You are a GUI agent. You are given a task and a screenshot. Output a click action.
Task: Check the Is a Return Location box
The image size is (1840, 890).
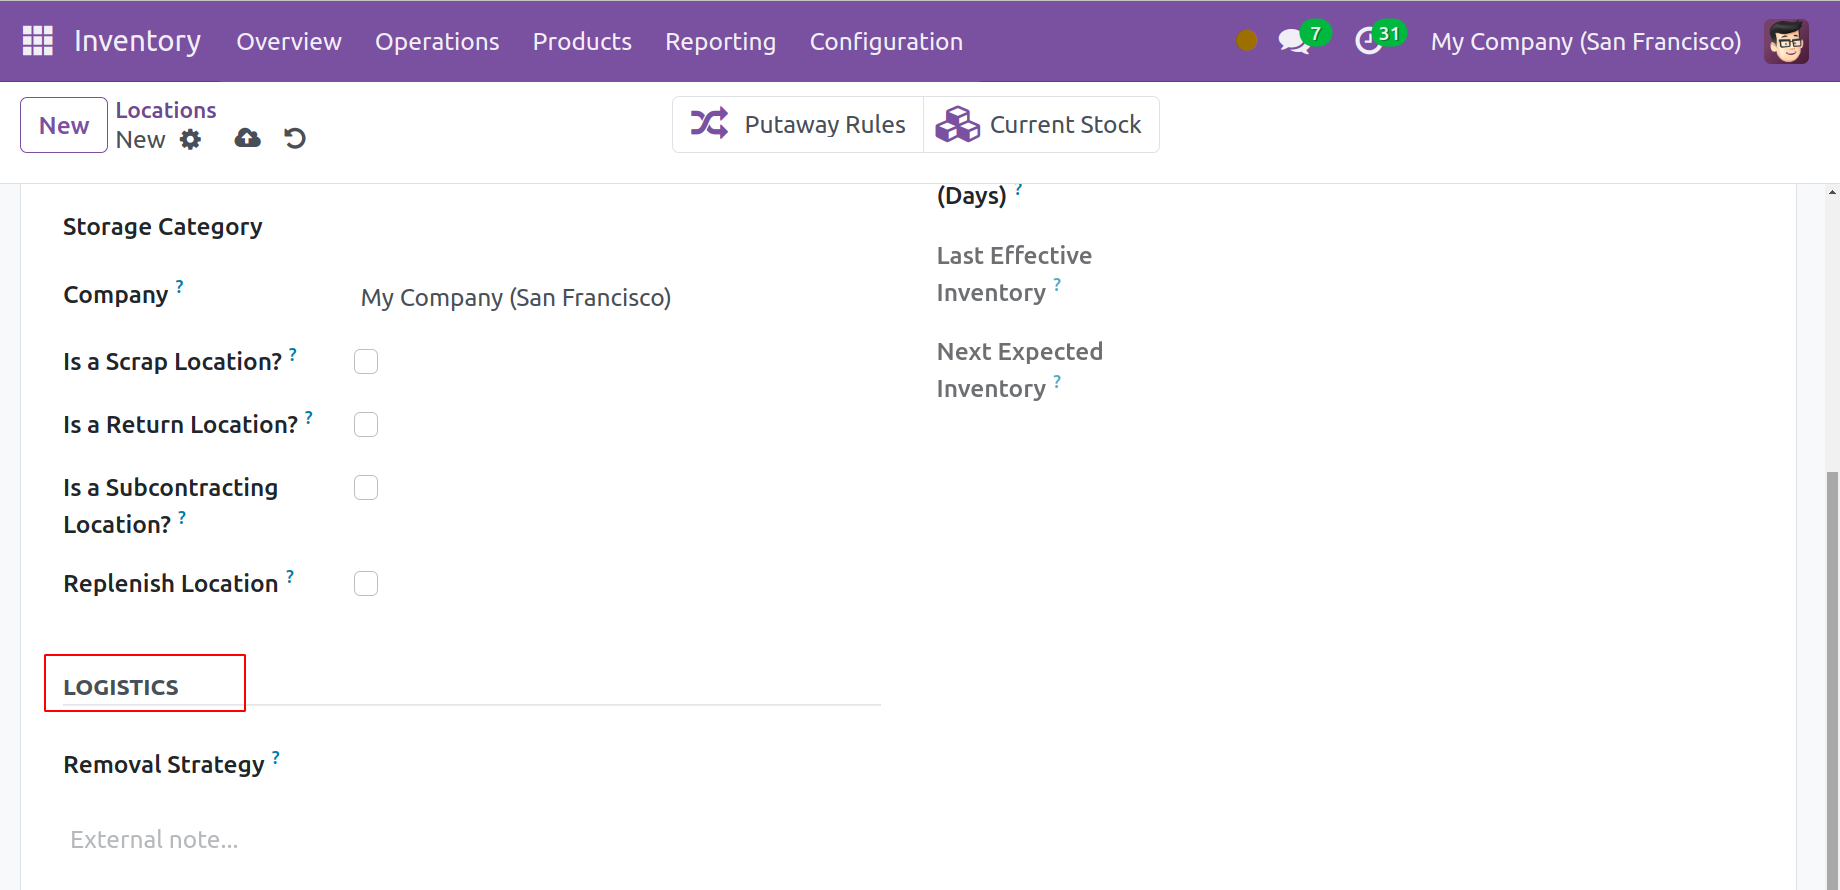coord(366,425)
